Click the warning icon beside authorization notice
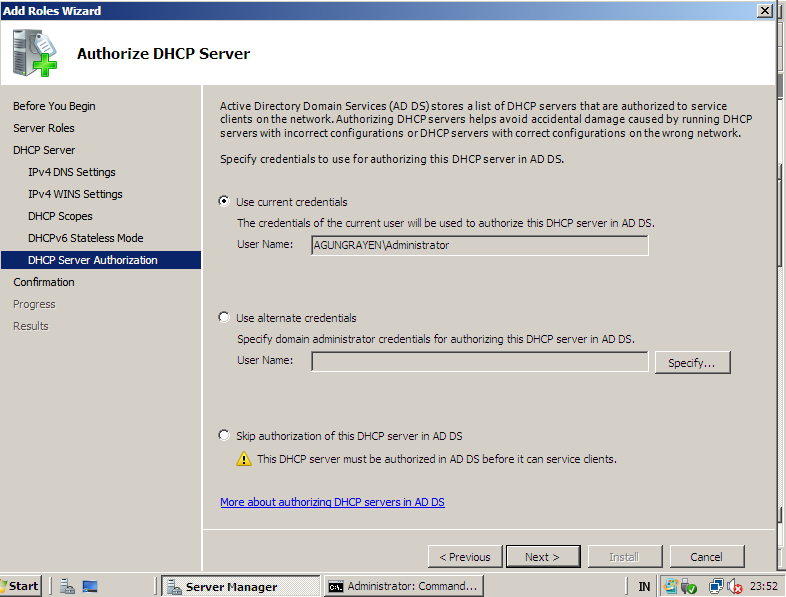Viewport: 786px width, 597px height. (244, 459)
